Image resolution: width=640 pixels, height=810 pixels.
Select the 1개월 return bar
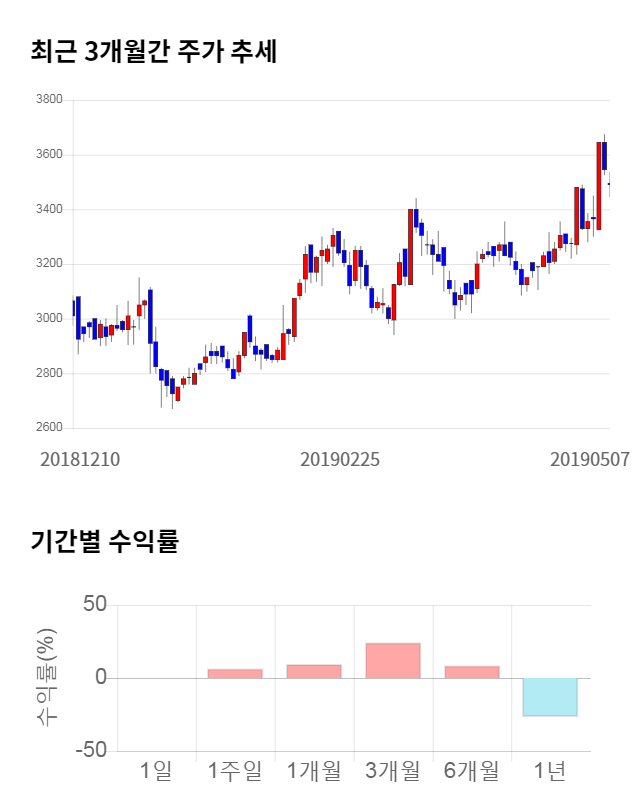click(313, 671)
